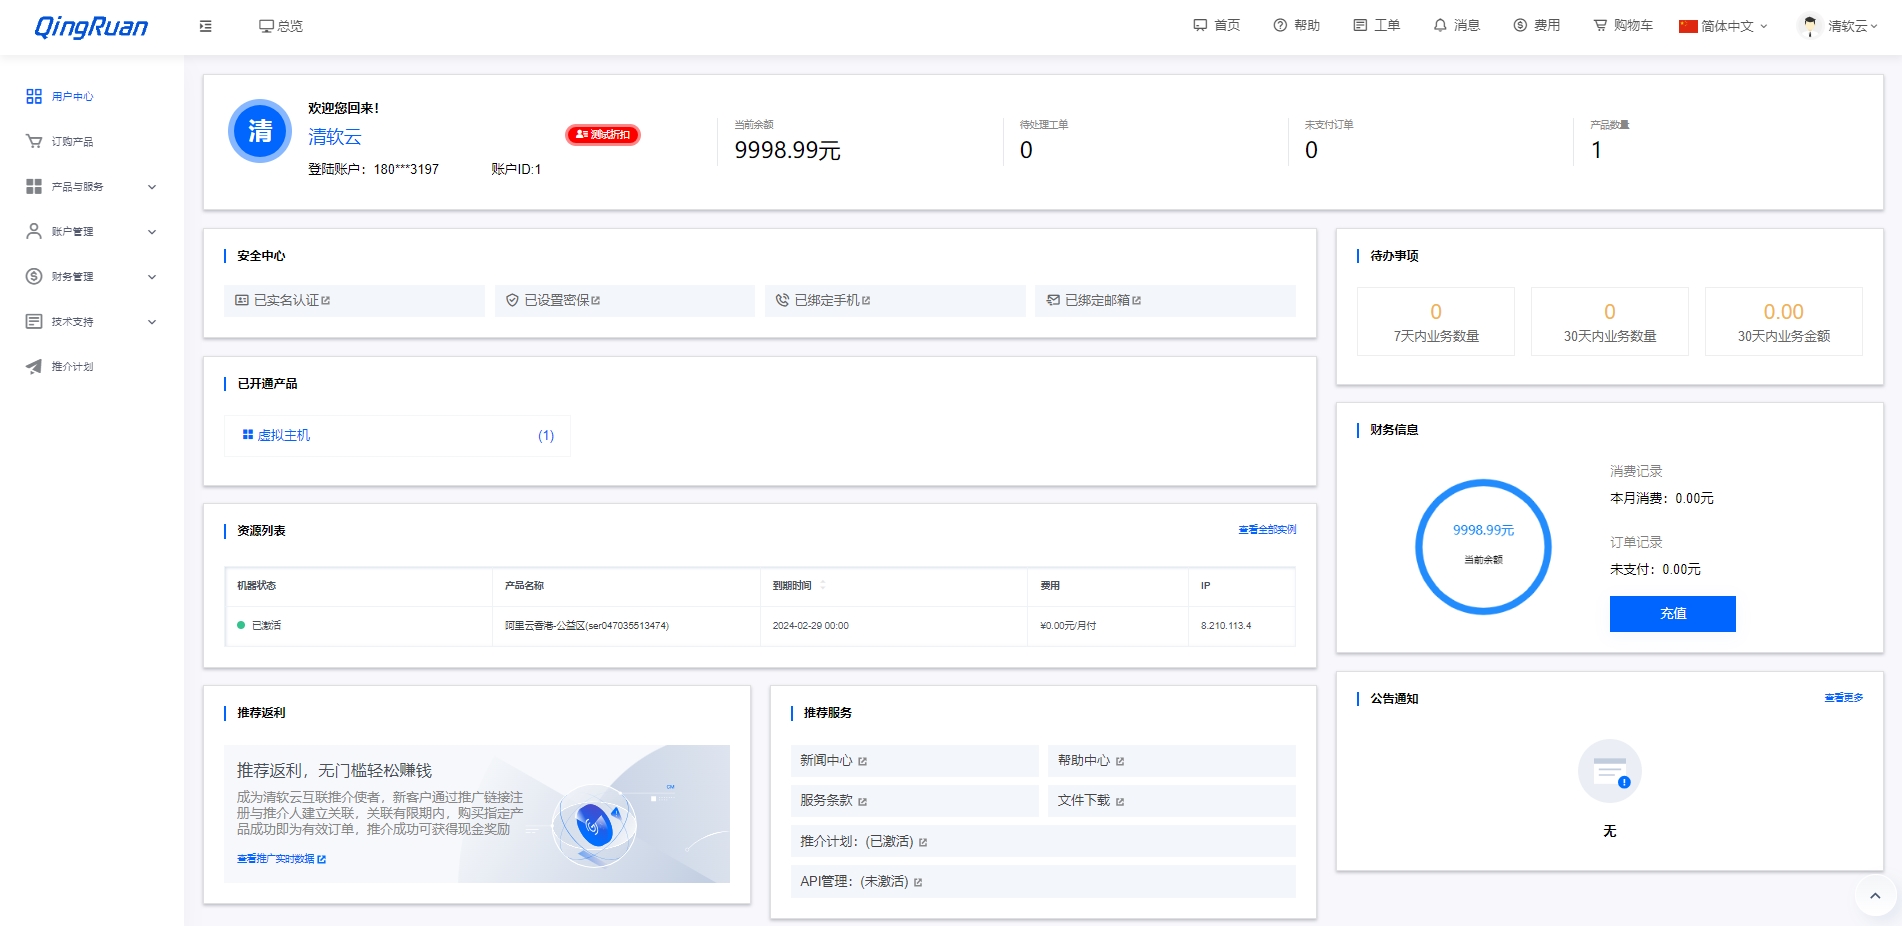
Task: Click the 技术支持 list icon
Action: (x=34, y=321)
